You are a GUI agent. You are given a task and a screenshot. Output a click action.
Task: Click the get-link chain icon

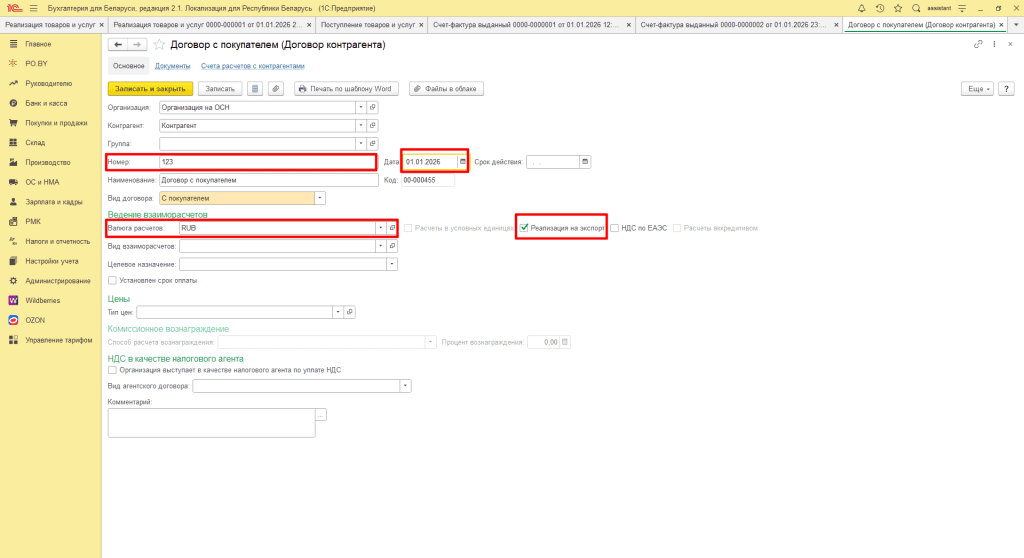coord(978,45)
